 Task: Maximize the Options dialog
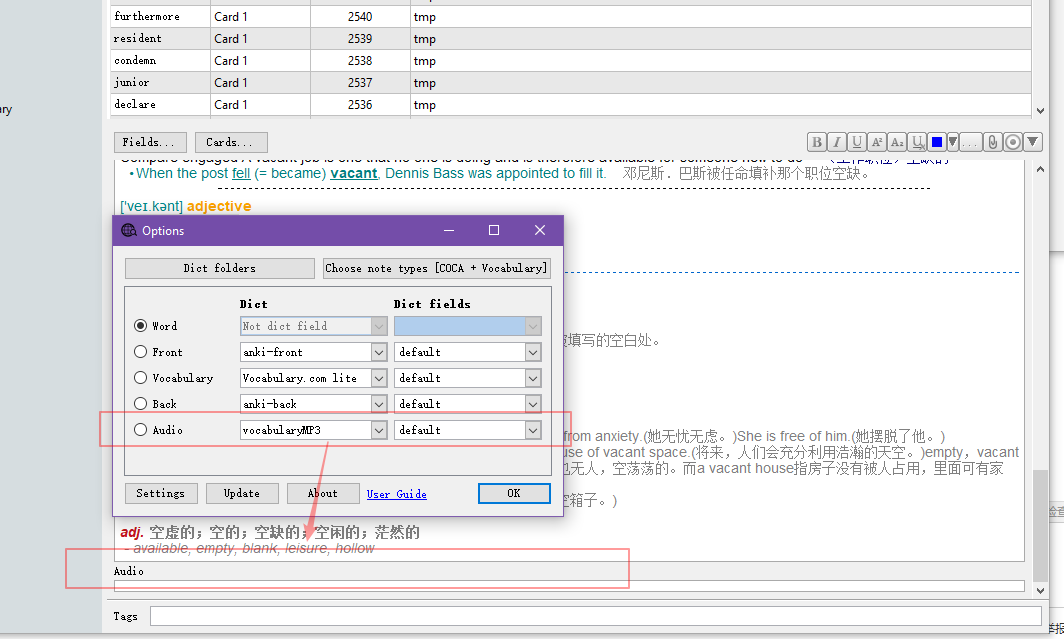pos(494,230)
